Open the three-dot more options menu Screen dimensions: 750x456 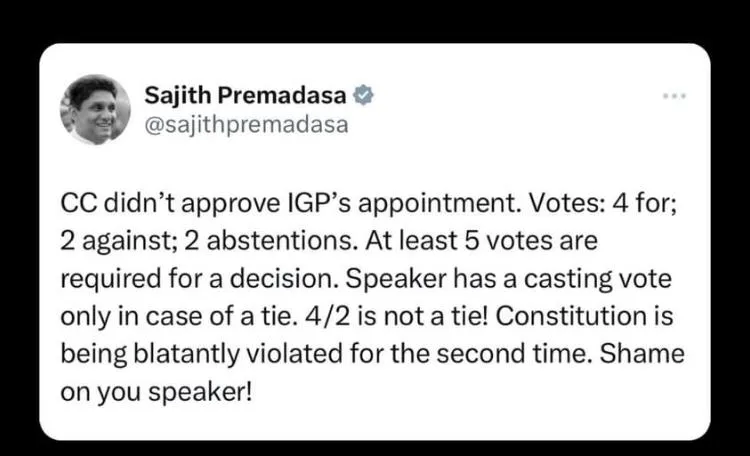(674, 96)
